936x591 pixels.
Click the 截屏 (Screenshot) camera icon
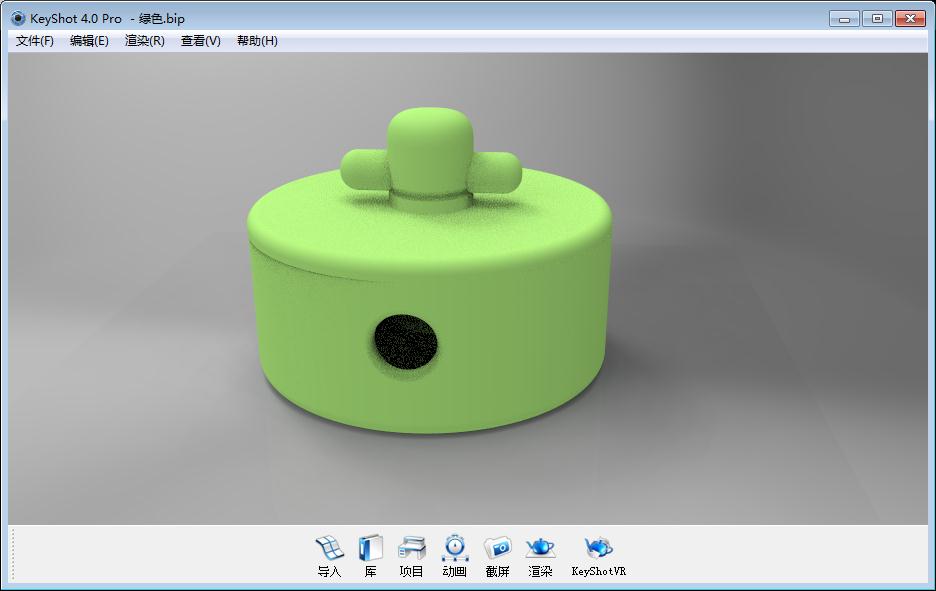coord(497,556)
